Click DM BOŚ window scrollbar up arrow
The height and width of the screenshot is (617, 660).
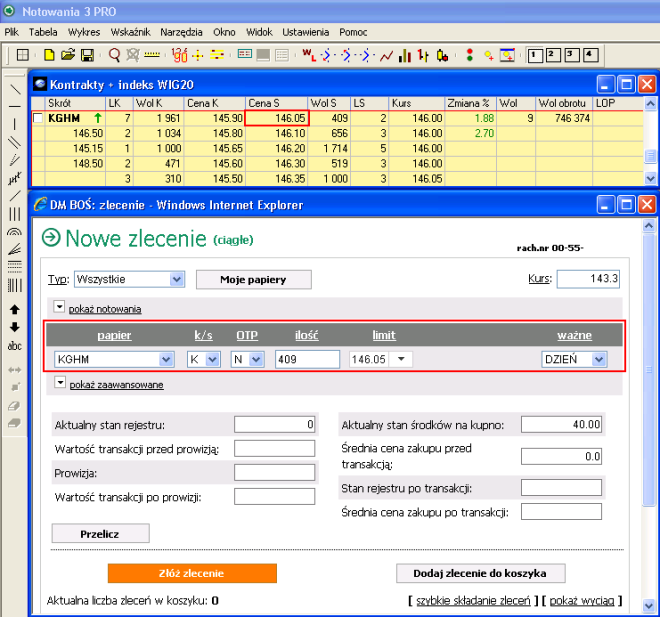(649, 226)
